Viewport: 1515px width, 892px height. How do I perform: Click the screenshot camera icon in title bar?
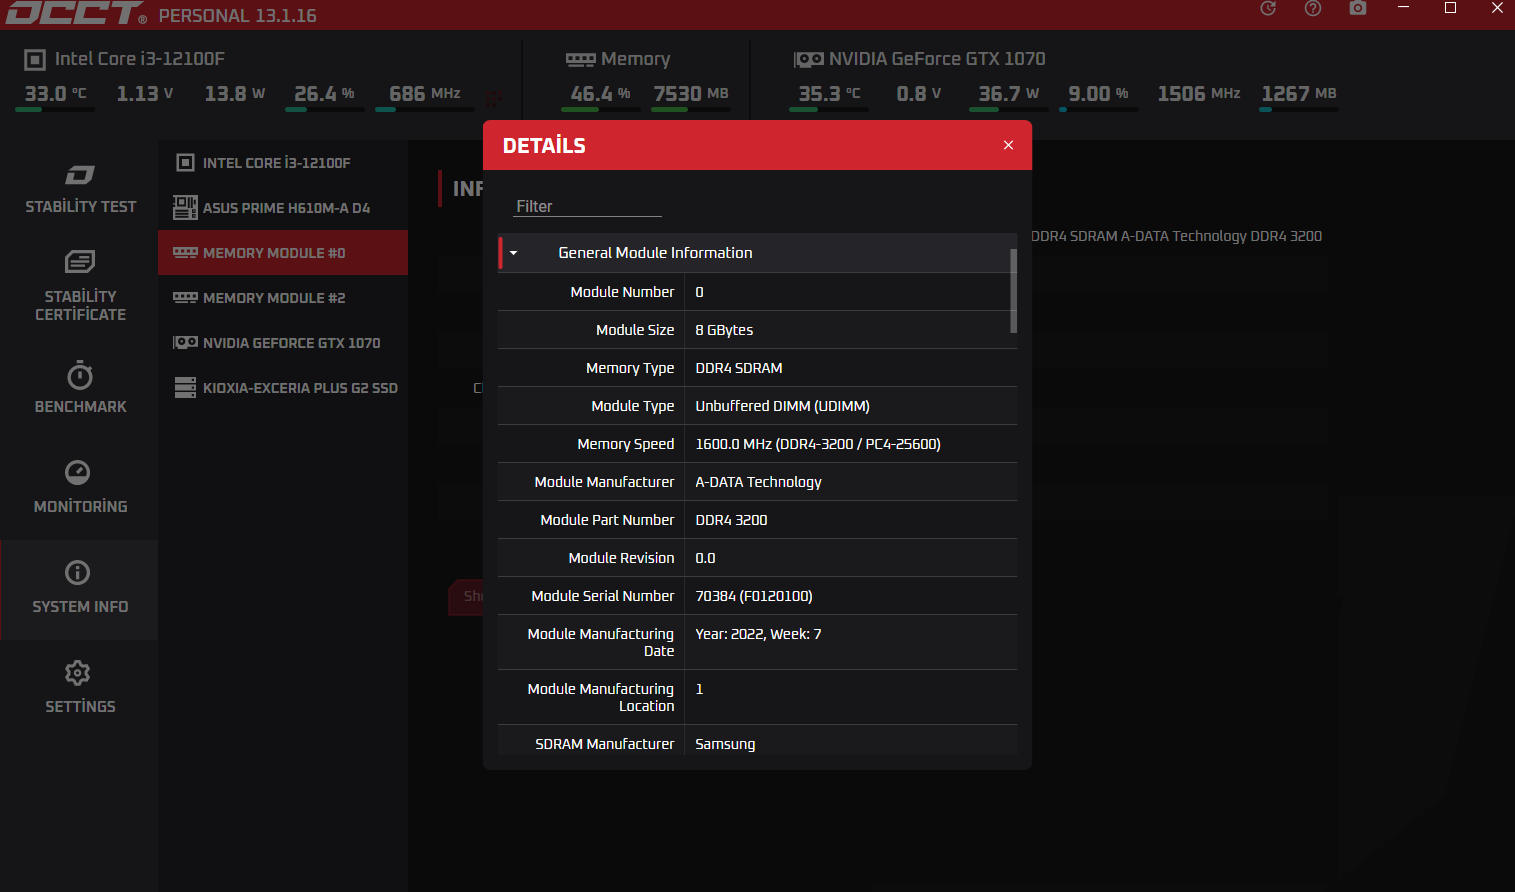tap(1357, 8)
